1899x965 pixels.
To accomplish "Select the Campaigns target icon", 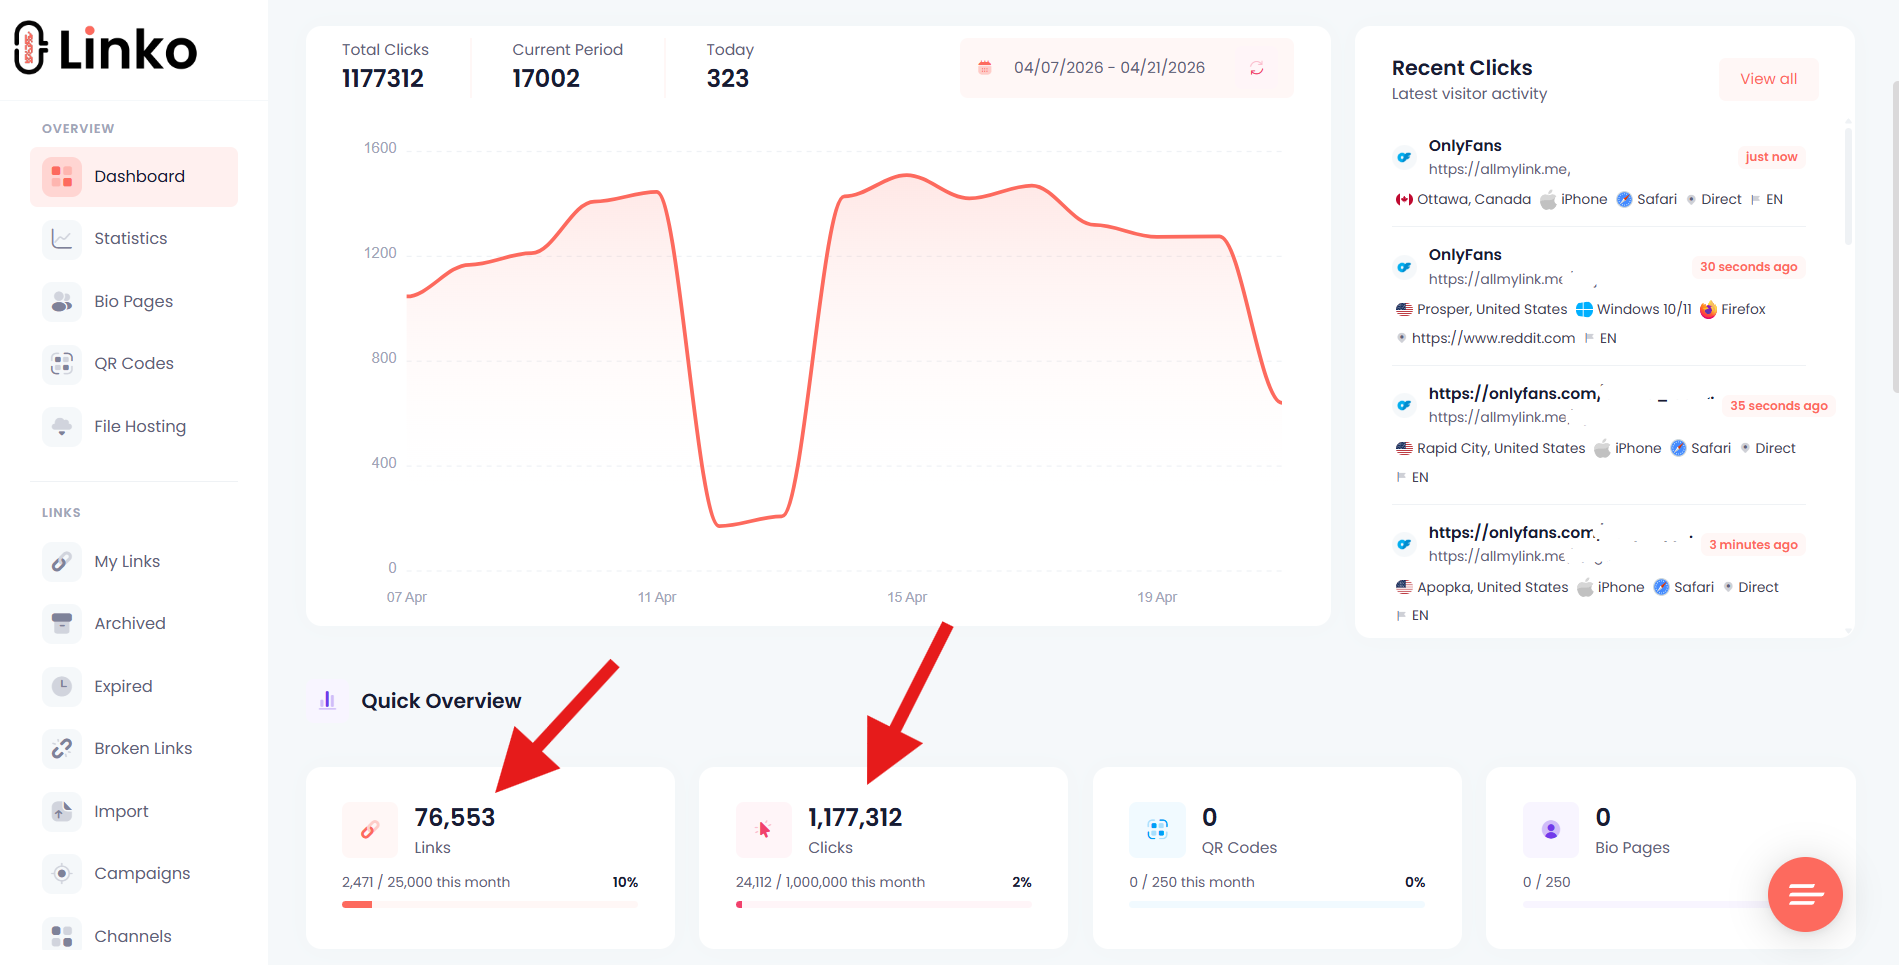I will [61, 873].
